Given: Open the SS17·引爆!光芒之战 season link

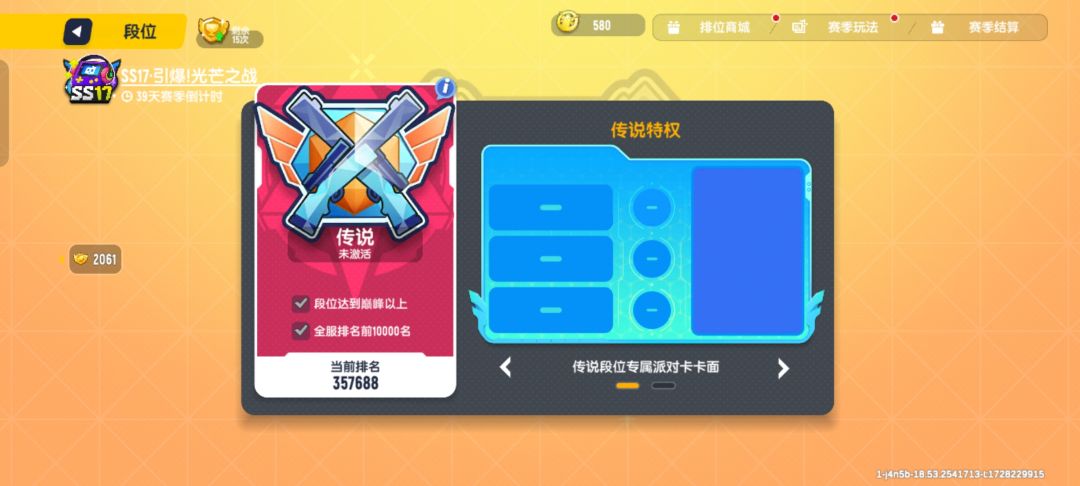Looking at the screenshot, I should (189, 76).
